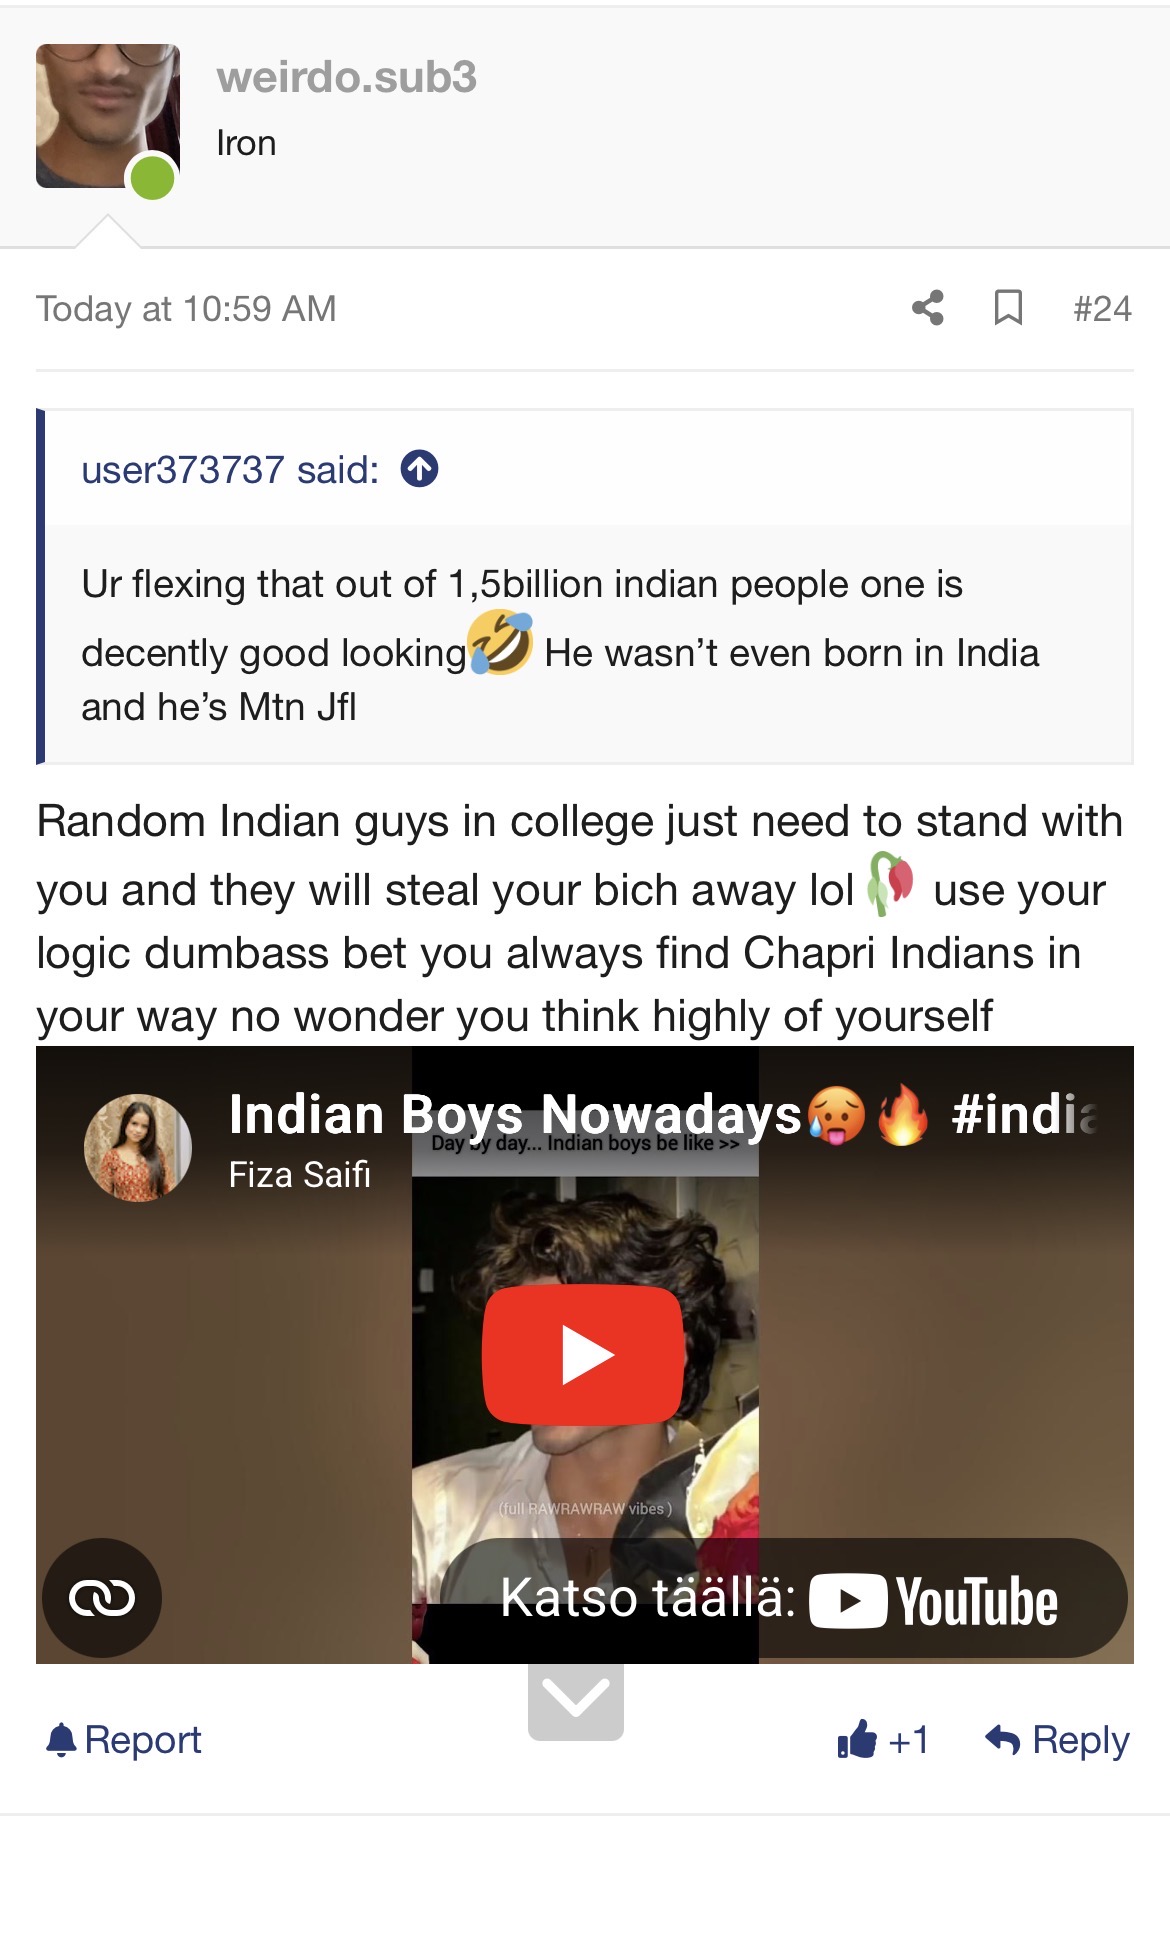Expand post with the down chevron

point(576,1700)
